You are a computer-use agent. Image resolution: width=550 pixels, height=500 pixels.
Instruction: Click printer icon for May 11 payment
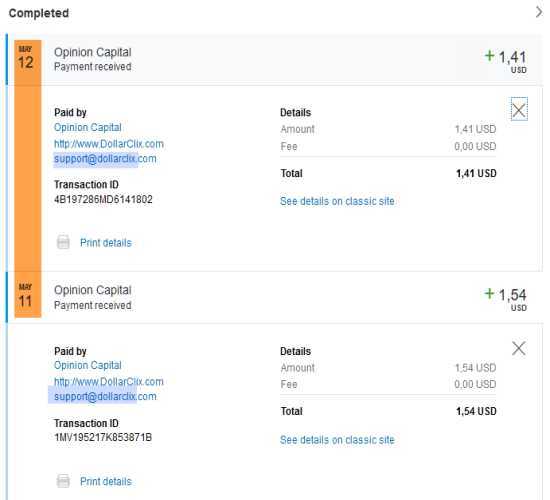(63, 481)
